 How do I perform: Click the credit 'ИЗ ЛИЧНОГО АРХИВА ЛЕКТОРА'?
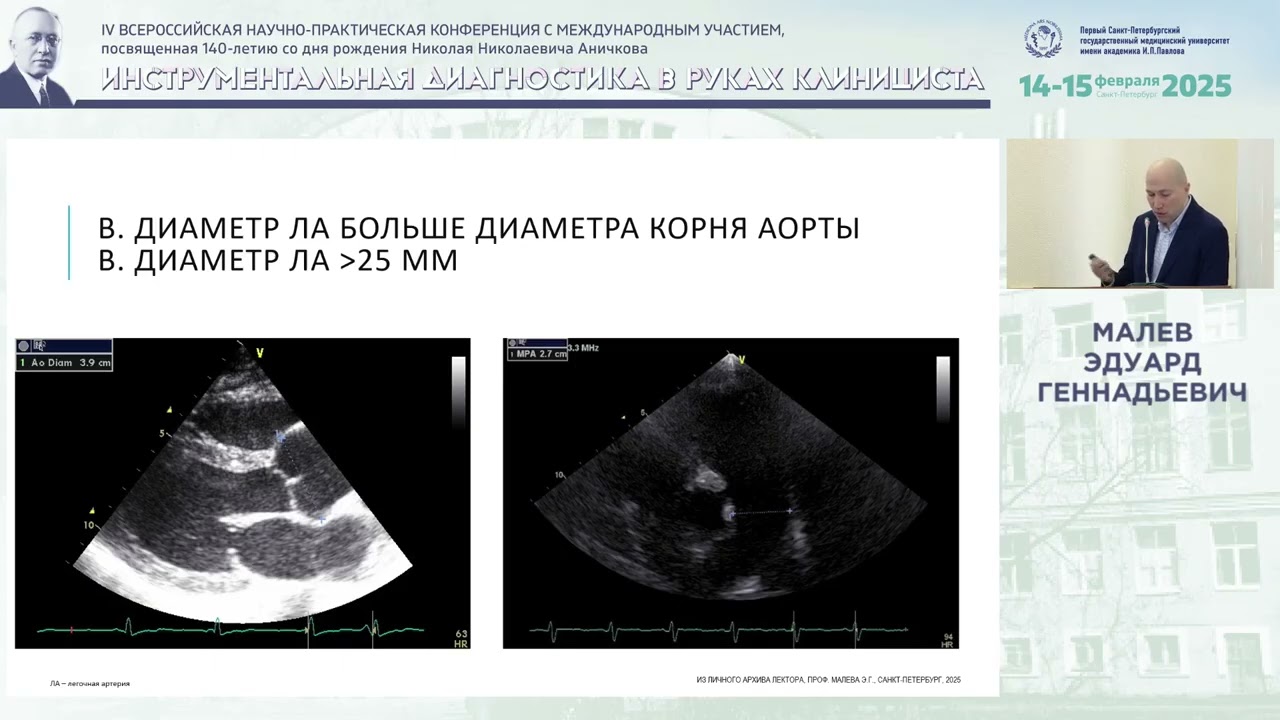tap(749, 680)
